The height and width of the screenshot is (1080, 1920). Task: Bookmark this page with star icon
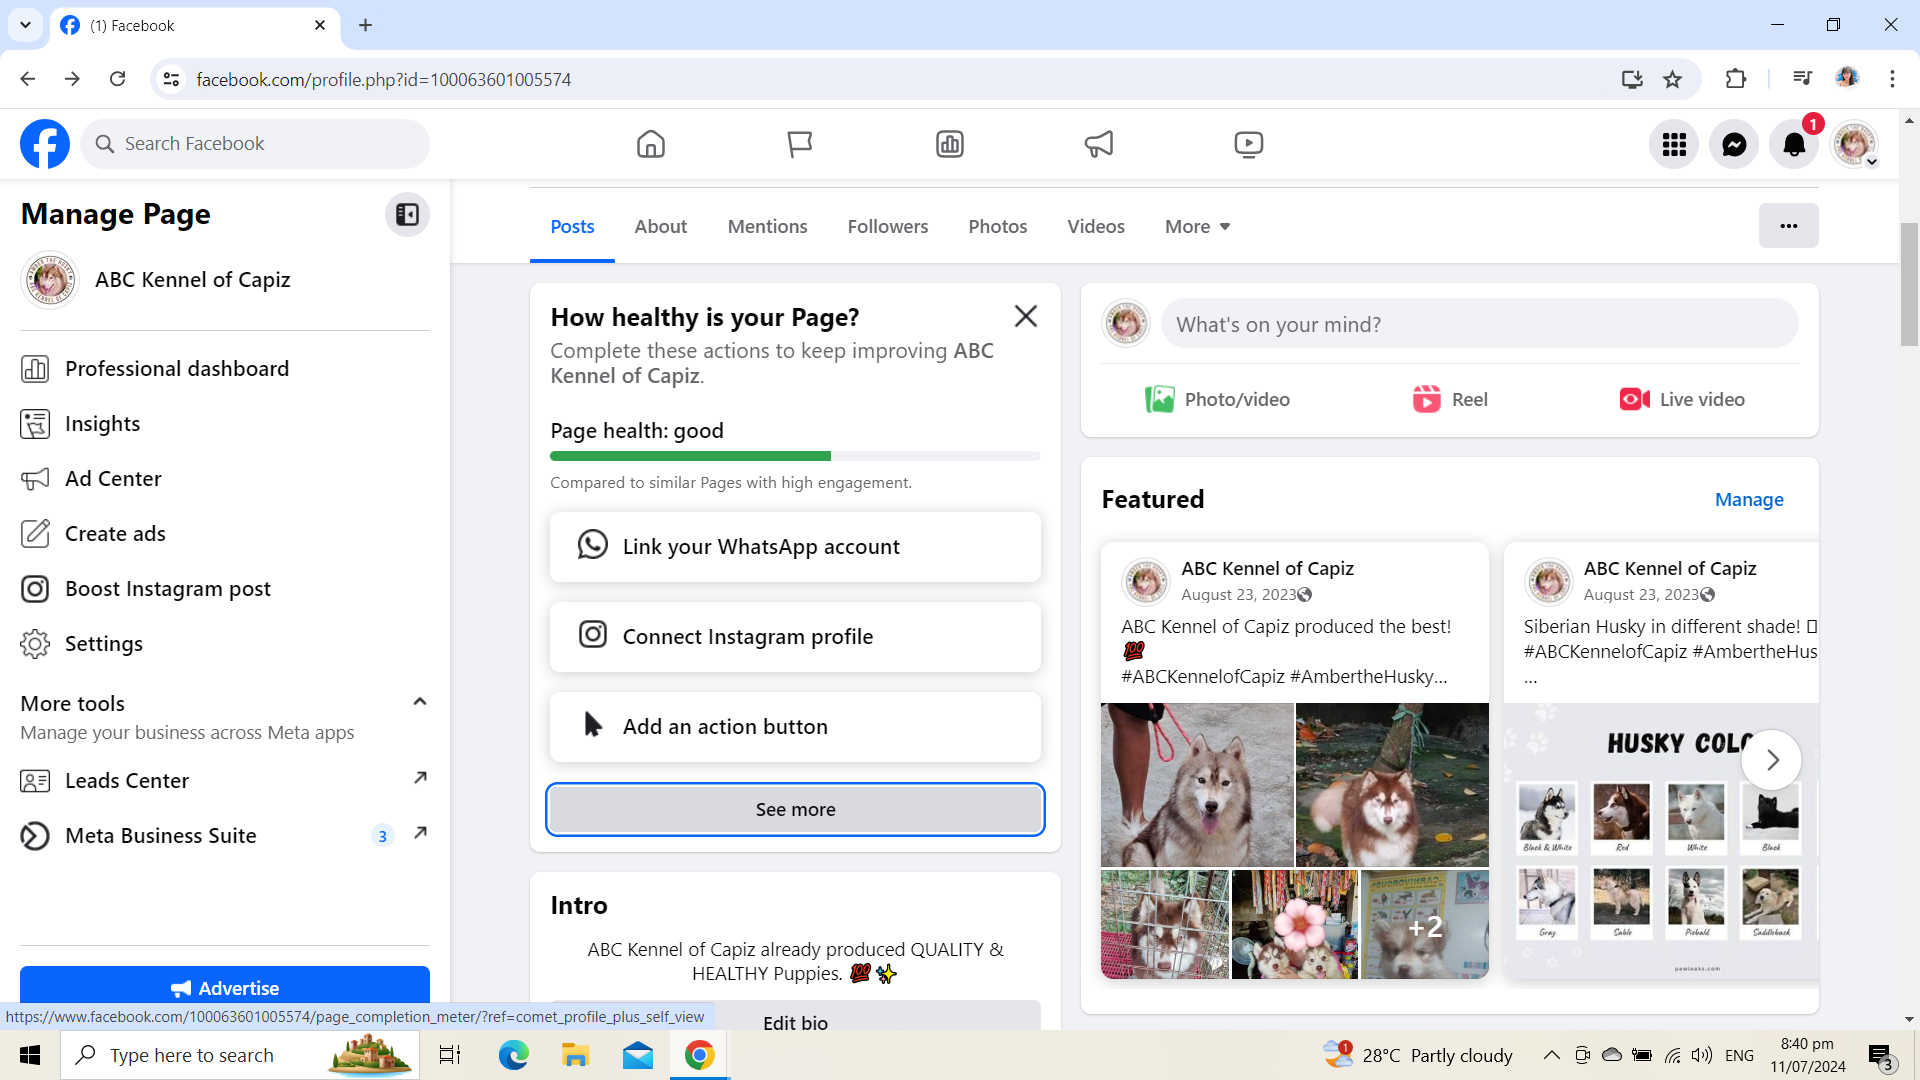click(x=1672, y=79)
